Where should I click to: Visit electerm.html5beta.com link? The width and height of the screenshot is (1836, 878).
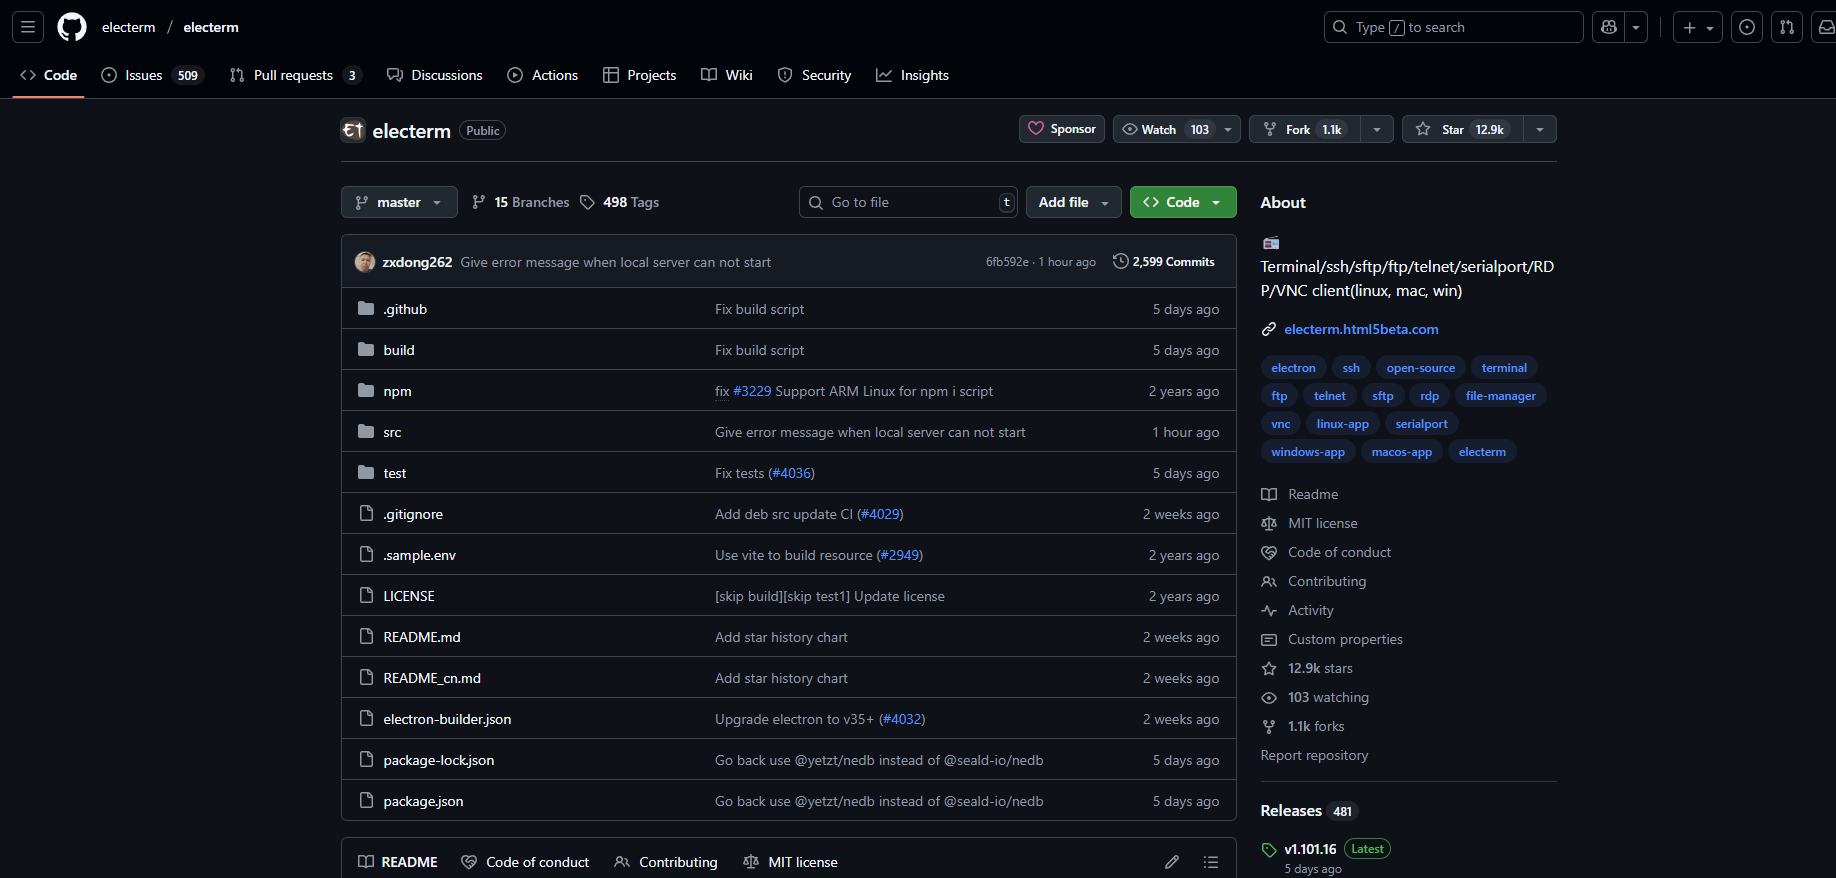1361,329
